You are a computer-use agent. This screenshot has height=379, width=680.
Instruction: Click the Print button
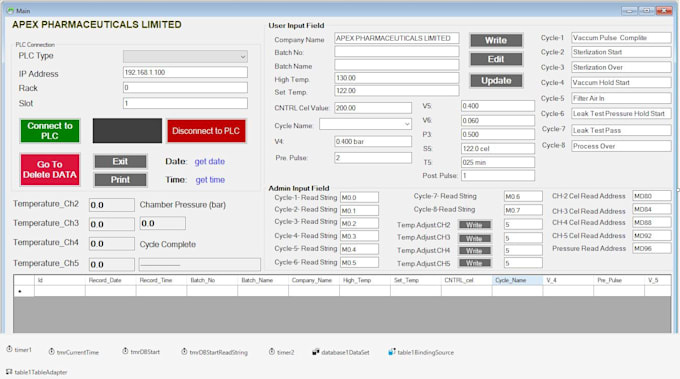tap(120, 180)
